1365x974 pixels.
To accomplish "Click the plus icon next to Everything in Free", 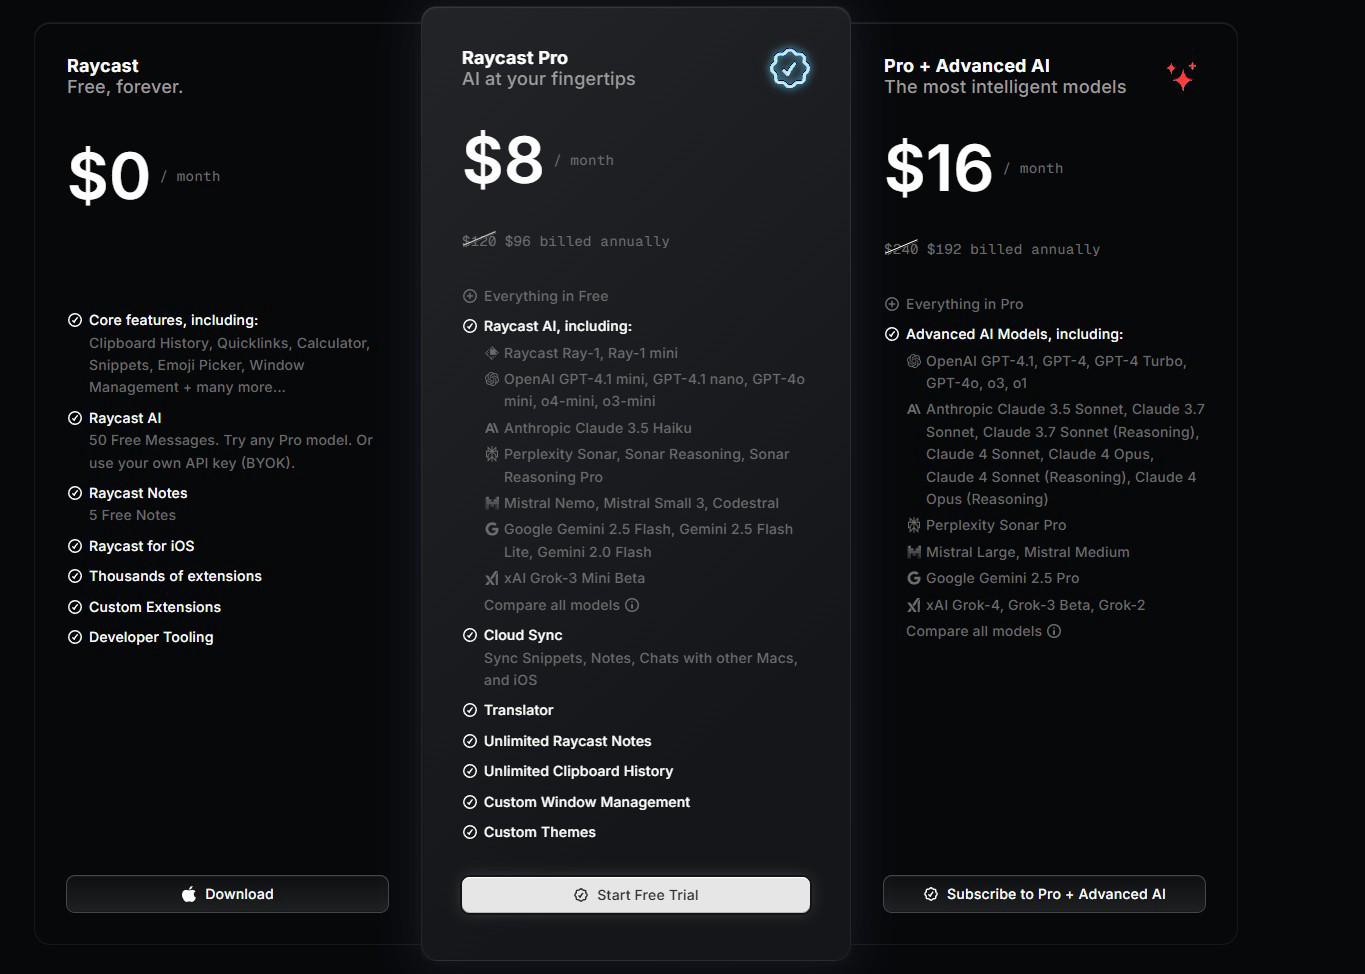I will tap(470, 296).
